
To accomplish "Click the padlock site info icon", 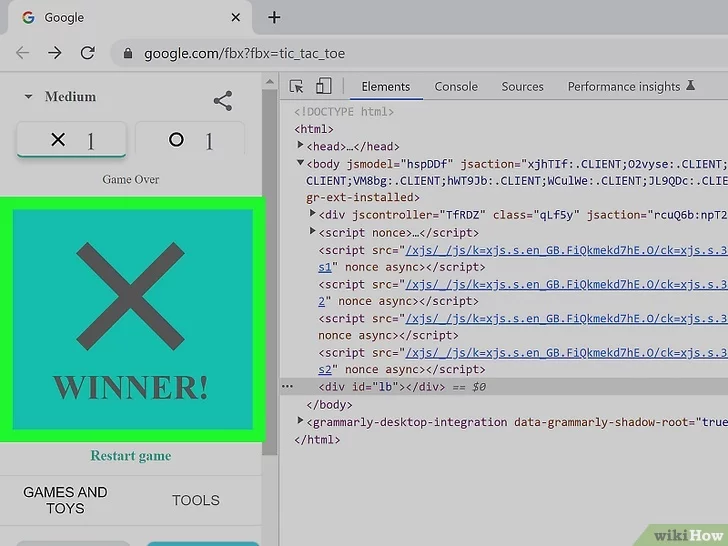I will (x=128, y=53).
